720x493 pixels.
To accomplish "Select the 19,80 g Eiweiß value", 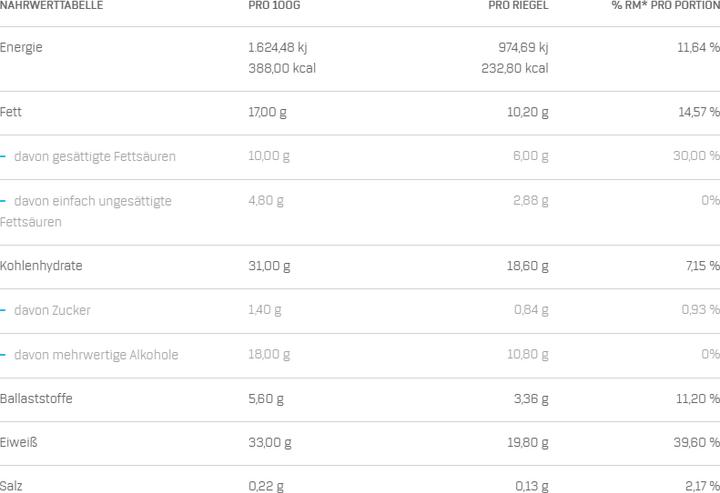I will (528, 443).
